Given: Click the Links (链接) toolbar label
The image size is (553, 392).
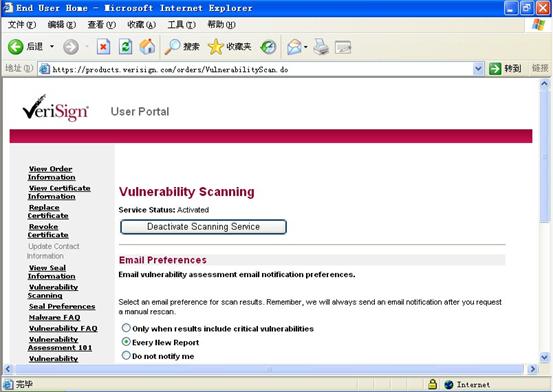Looking at the screenshot, I should click(x=540, y=68).
